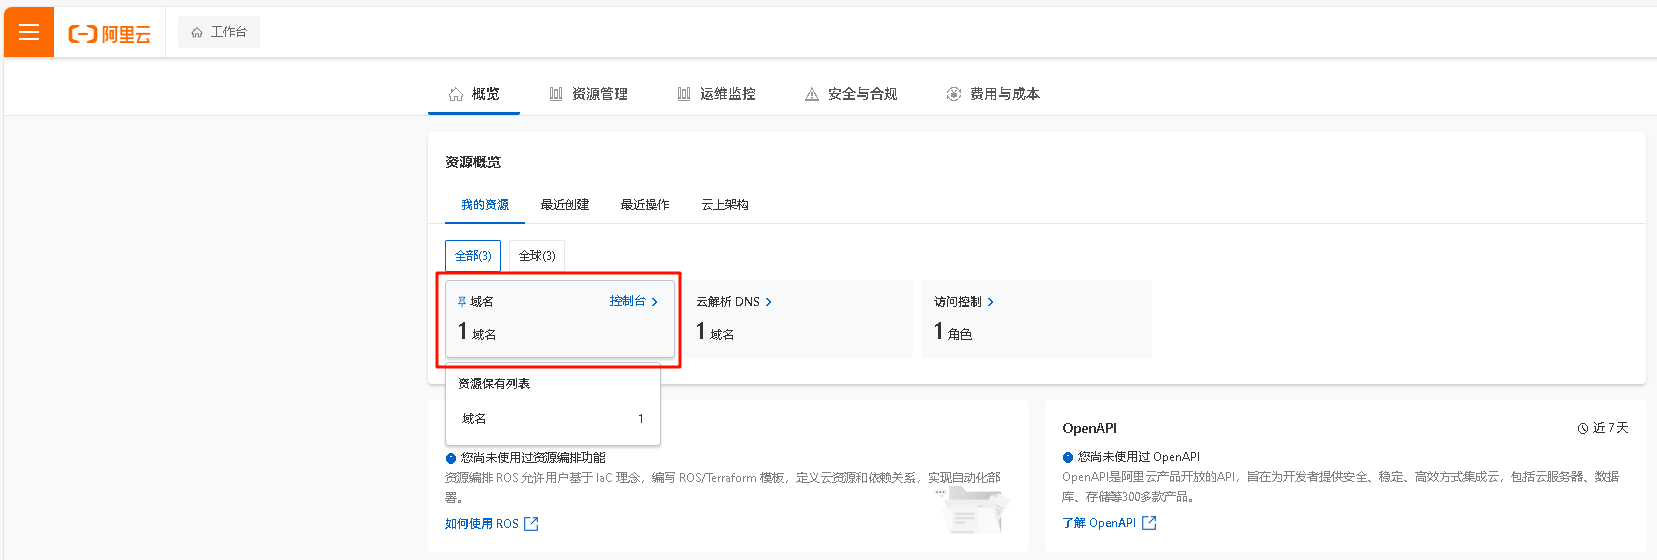The image size is (1657, 560).
Task: Open the 安全与合规 tab
Action: [851, 94]
